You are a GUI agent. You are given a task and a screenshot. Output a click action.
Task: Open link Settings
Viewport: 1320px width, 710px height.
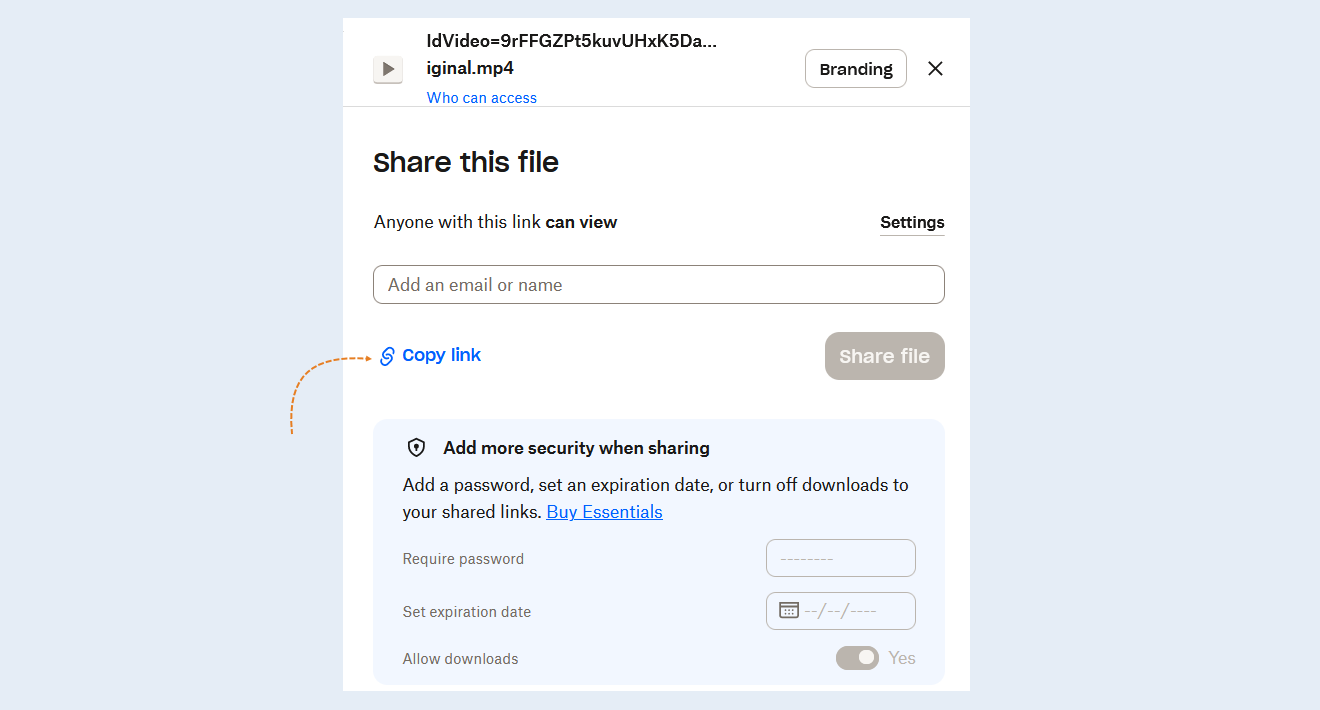[912, 223]
